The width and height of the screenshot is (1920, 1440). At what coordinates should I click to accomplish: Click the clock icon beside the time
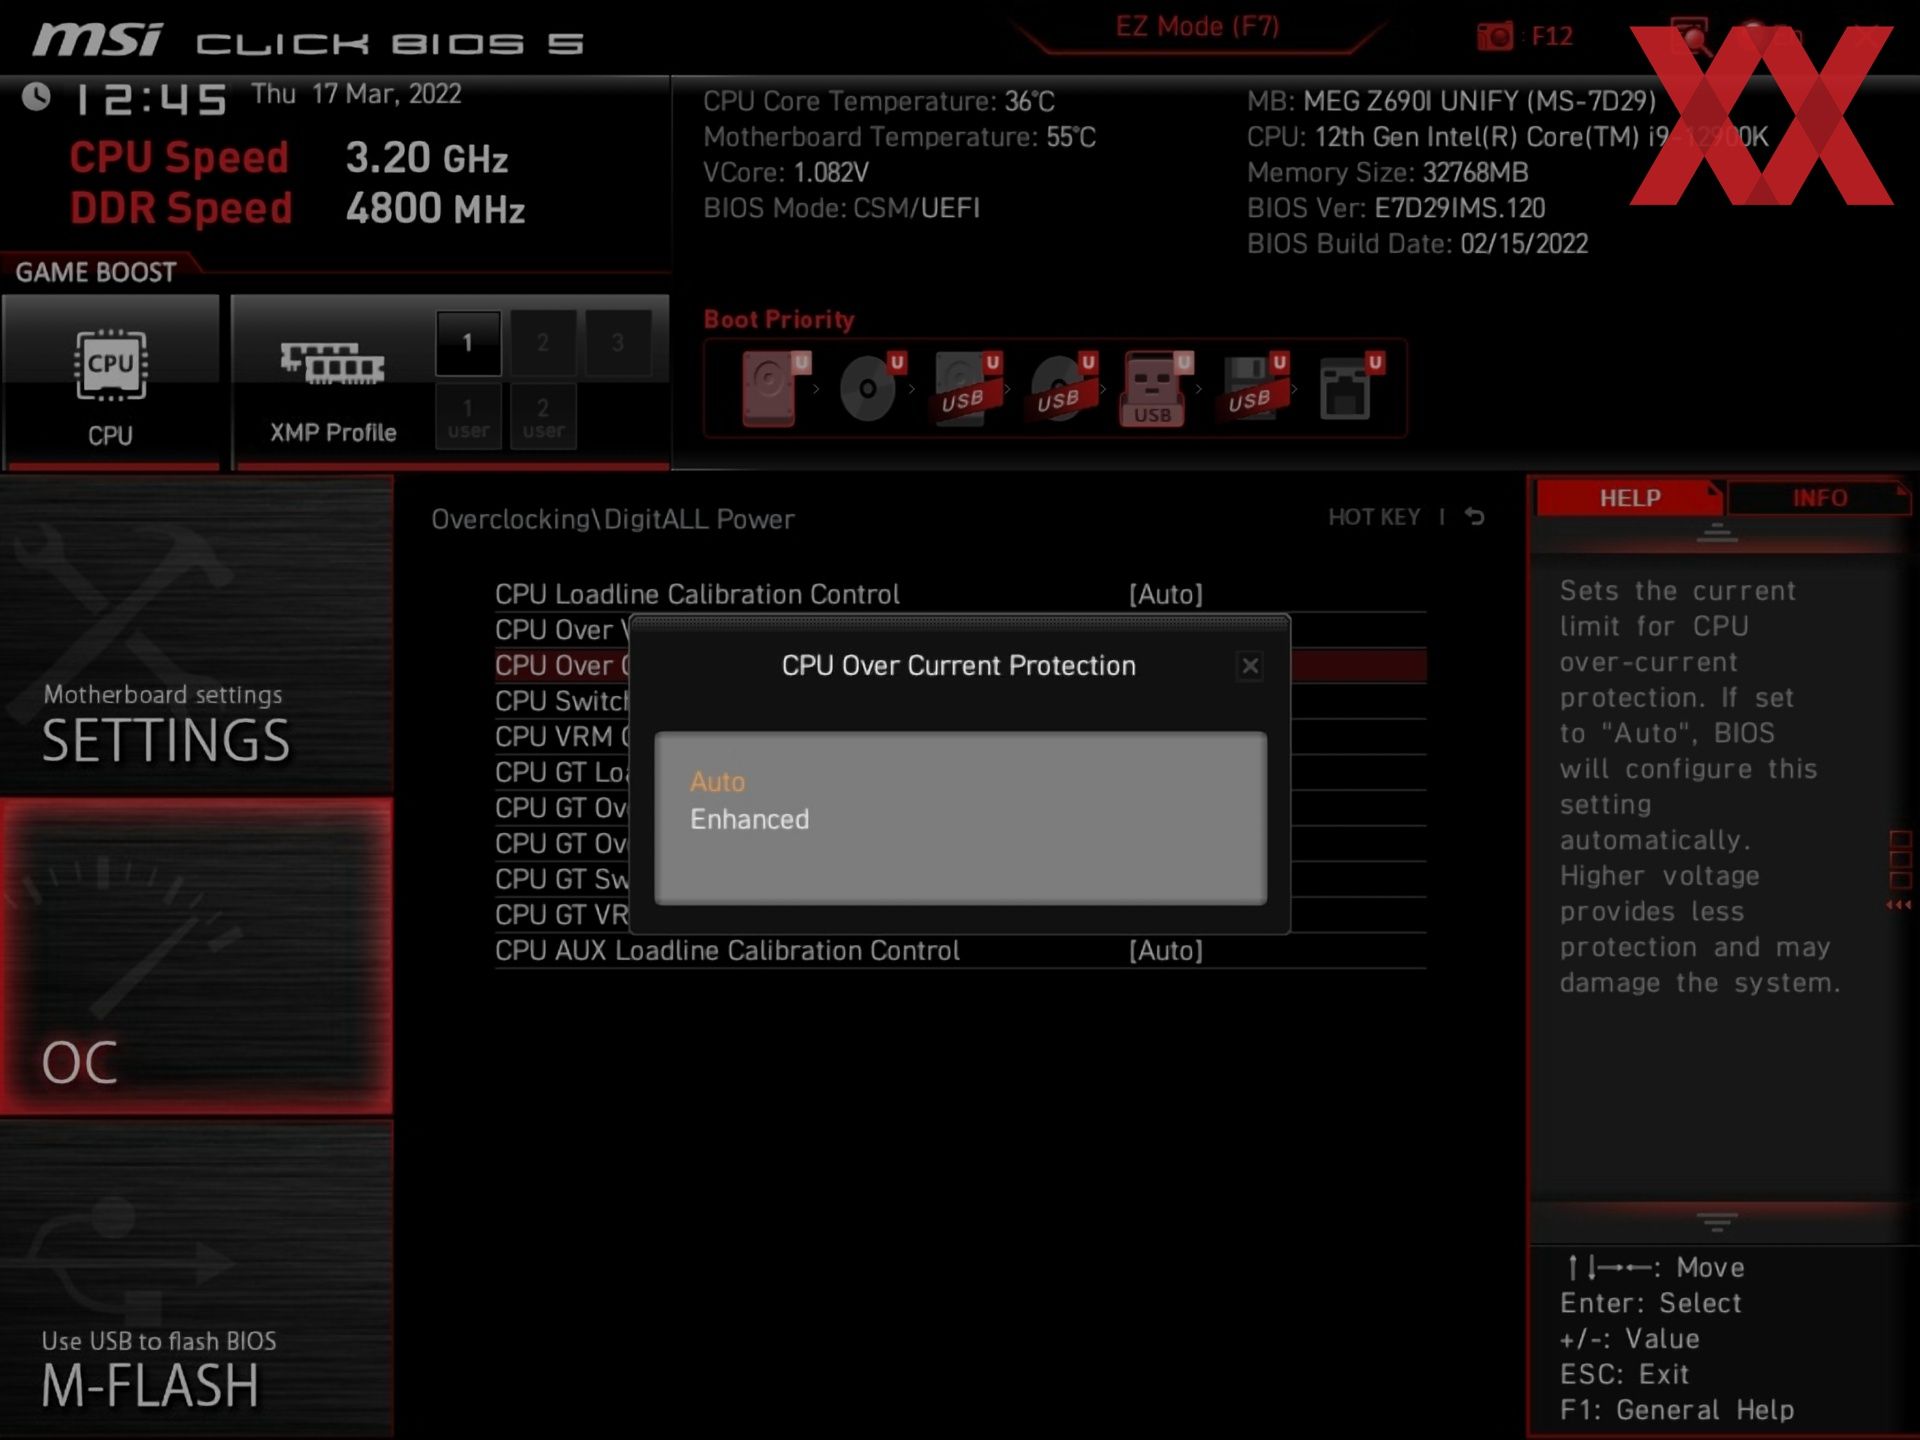click(x=36, y=97)
